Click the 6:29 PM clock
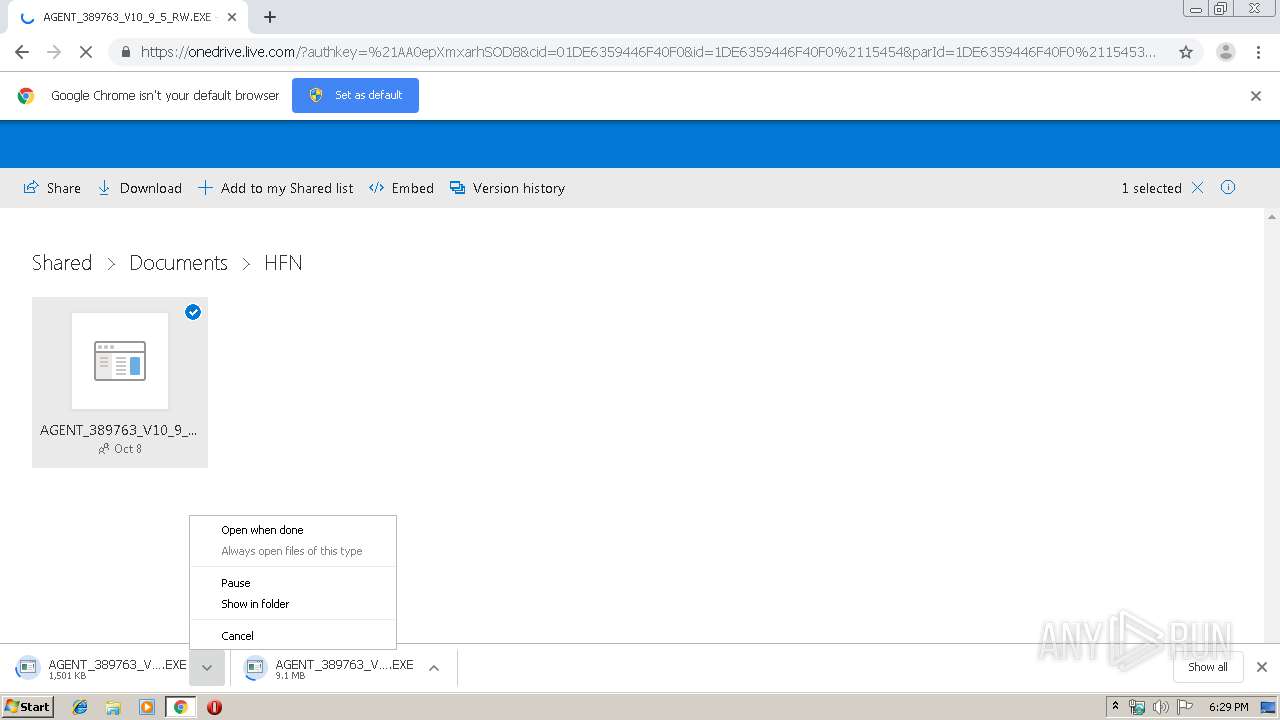Image resolution: width=1280 pixels, height=720 pixels. pos(1228,707)
